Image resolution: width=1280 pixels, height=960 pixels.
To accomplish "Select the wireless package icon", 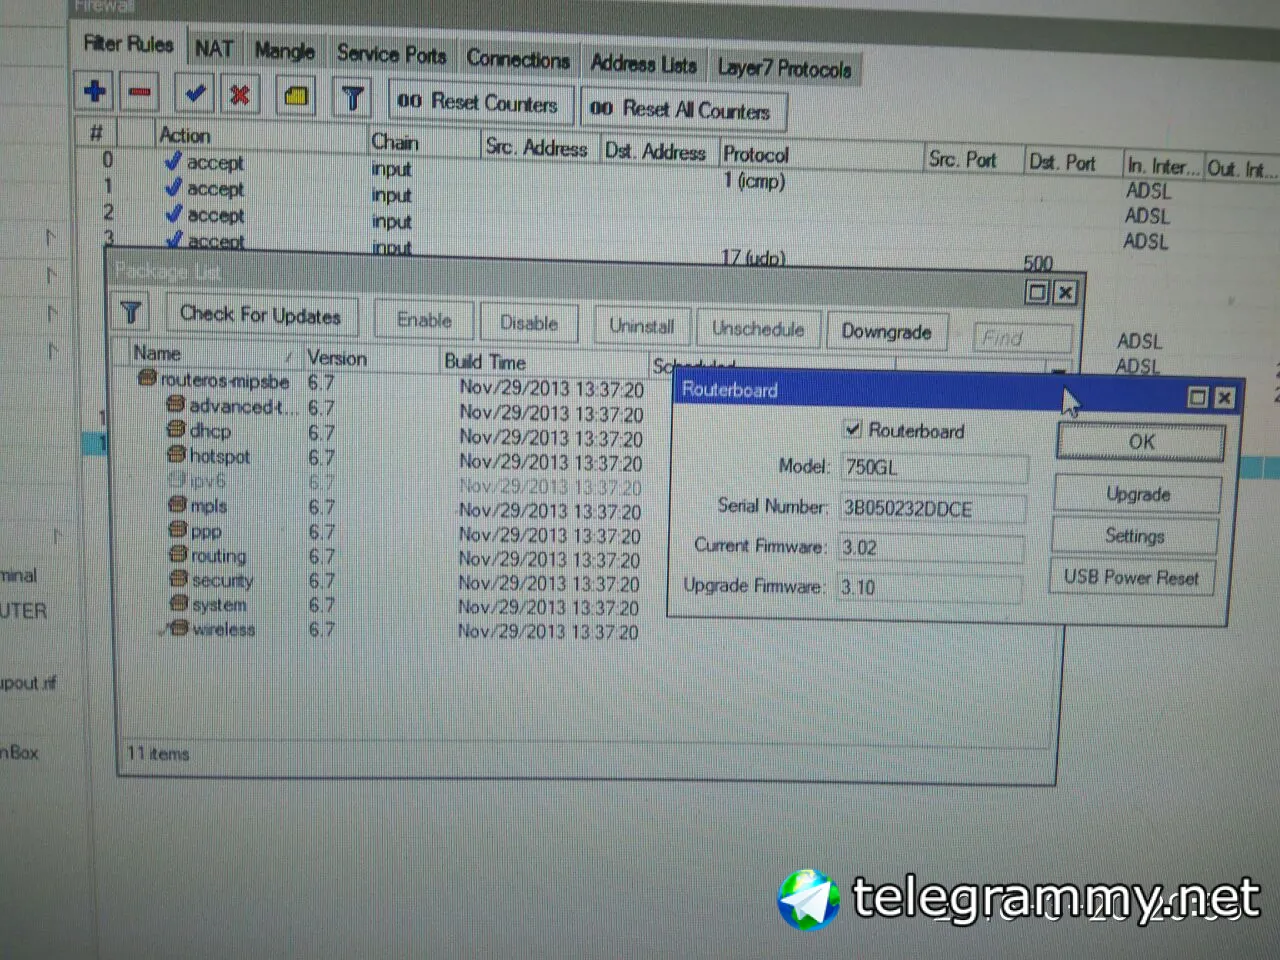I will pyautogui.click(x=179, y=628).
